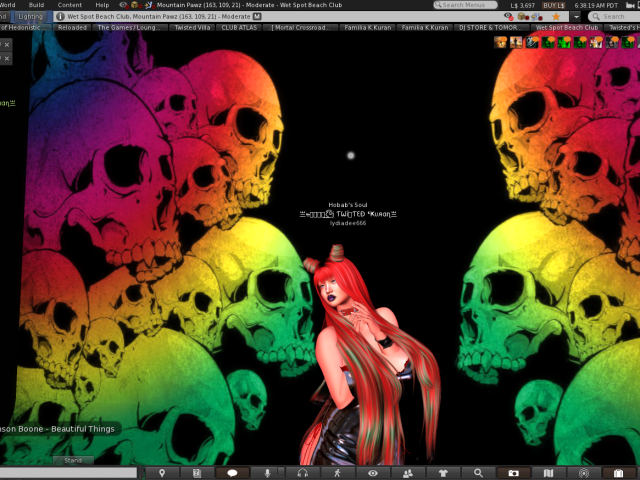Click the L$ 3,697 balance
The width and height of the screenshot is (640, 480).
pyautogui.click(x=522, y=5)
